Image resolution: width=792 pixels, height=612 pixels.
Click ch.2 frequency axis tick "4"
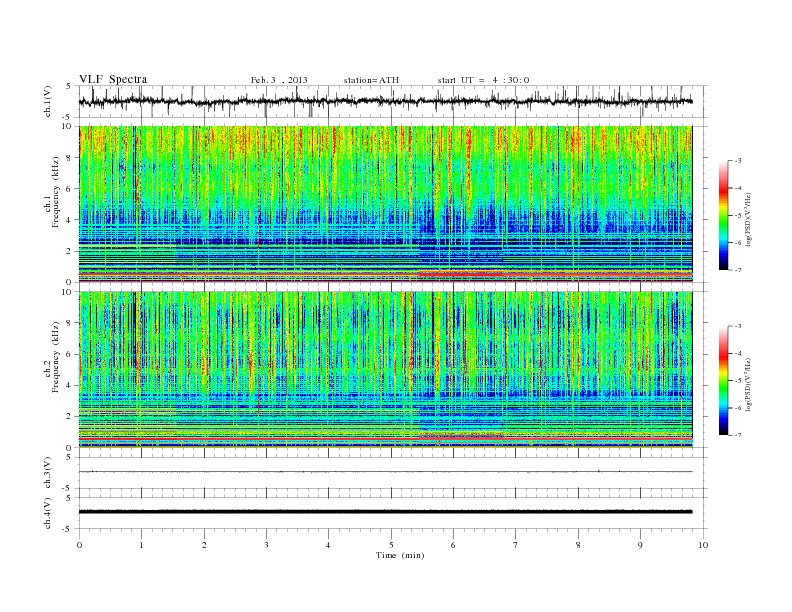click(x=70, y=386)
